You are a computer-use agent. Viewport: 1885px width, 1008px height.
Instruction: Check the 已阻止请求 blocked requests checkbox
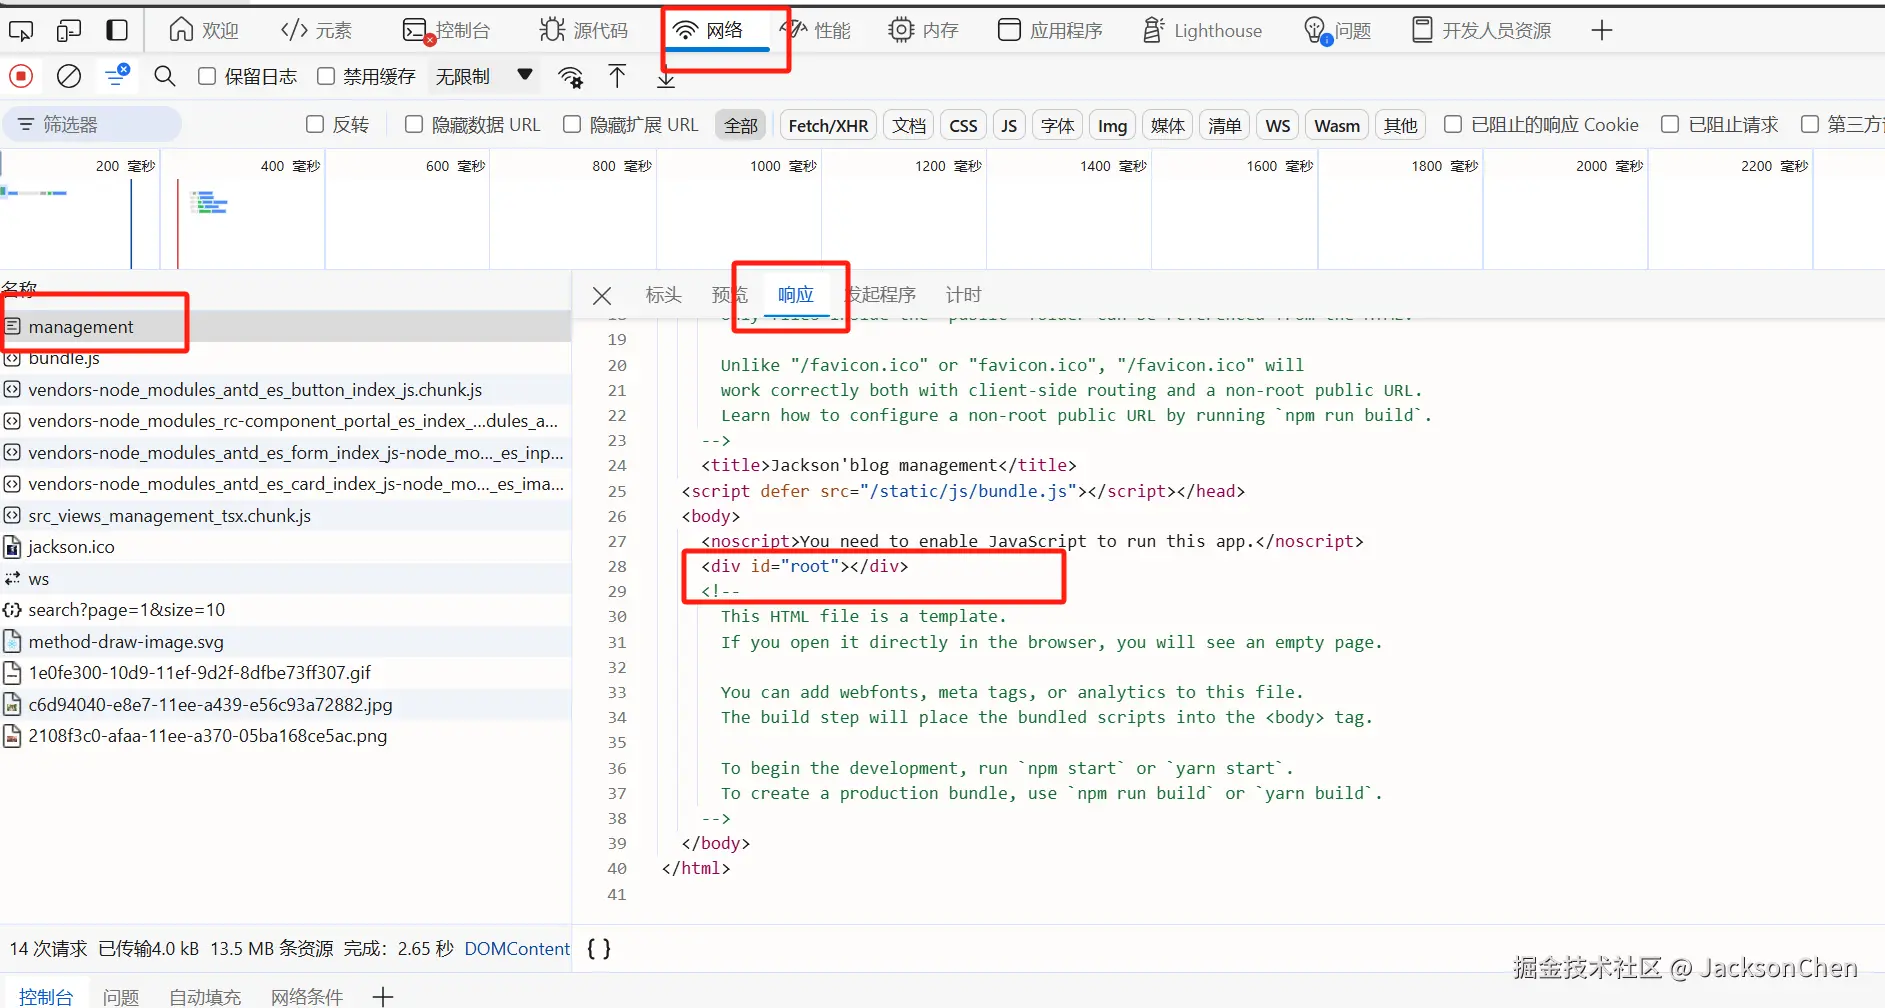(1670, 124)
